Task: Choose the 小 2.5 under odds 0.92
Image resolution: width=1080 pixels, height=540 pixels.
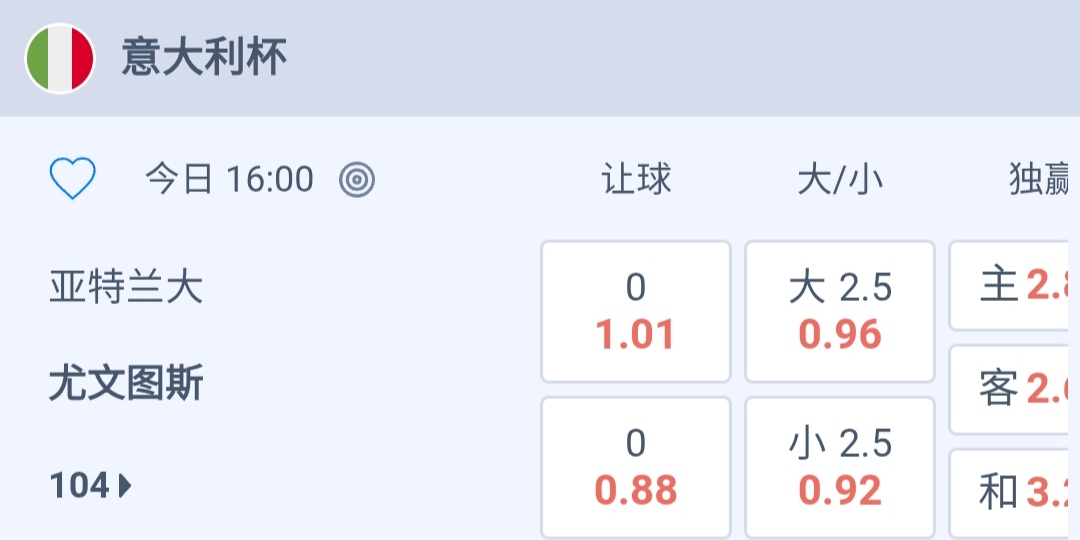Action: (x=839, y=468)
